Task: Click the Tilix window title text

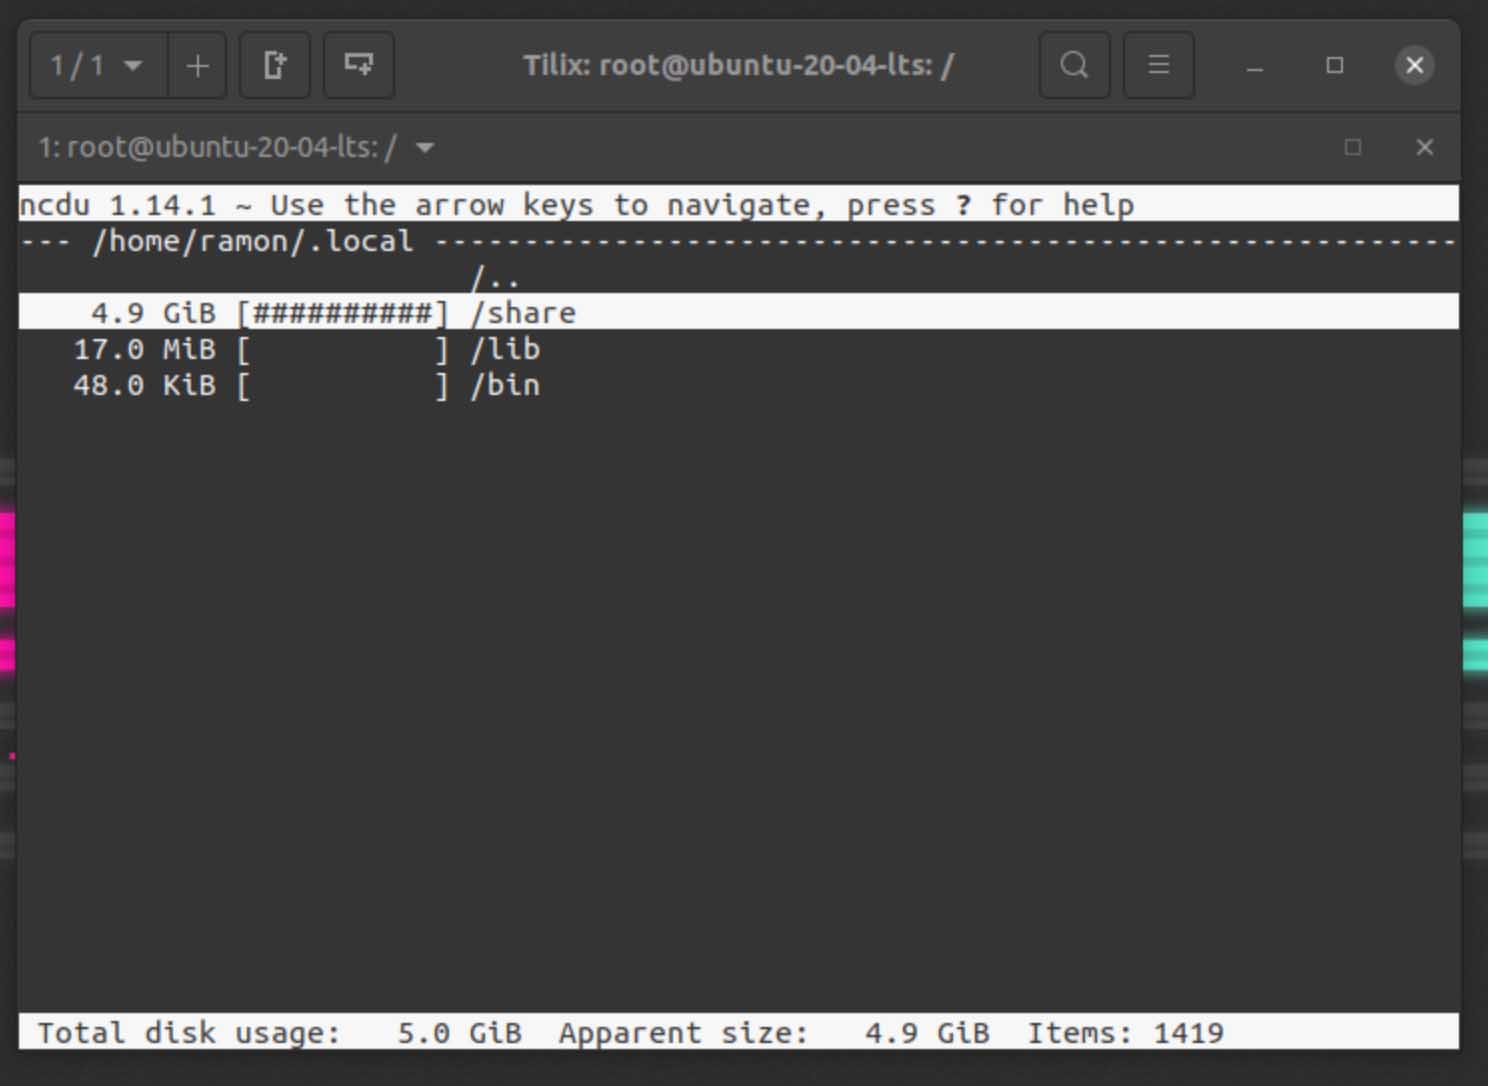Action: click(x=738, y=66)
